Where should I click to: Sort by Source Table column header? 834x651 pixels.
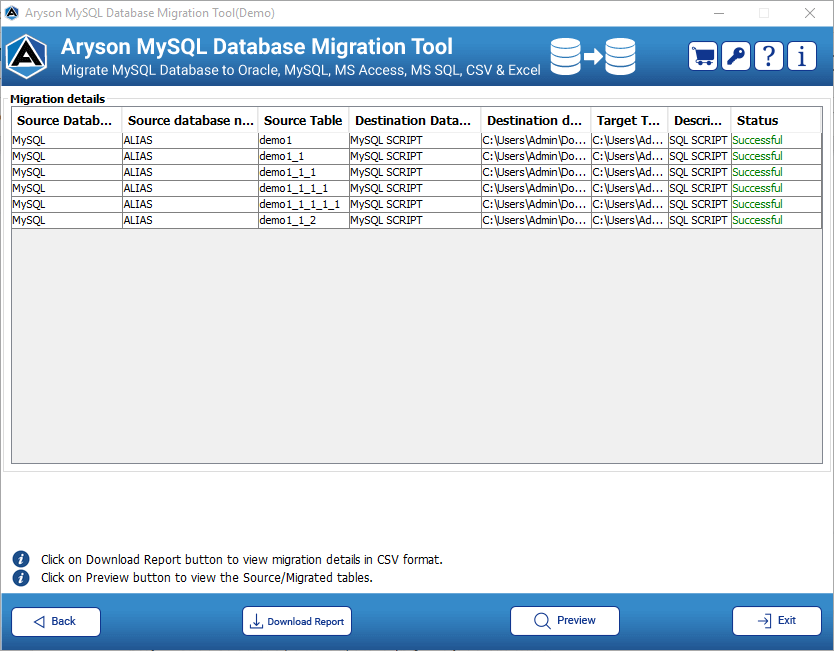[303, 120]
